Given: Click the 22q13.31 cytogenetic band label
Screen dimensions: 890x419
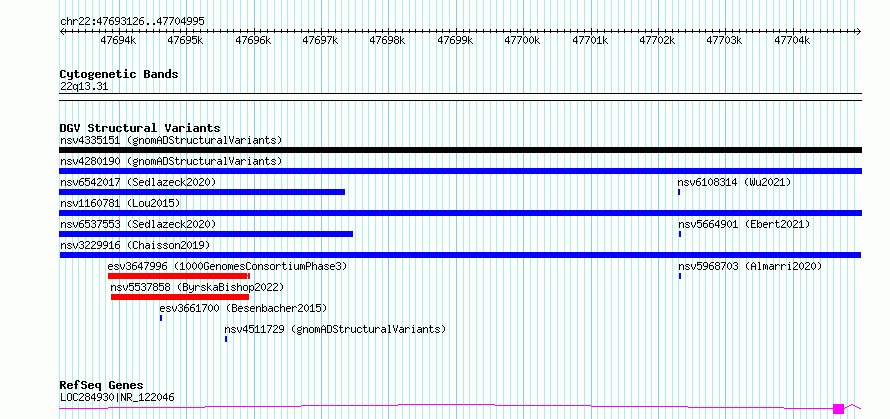Looking at the screenshot, I should (x=83, y=87).
